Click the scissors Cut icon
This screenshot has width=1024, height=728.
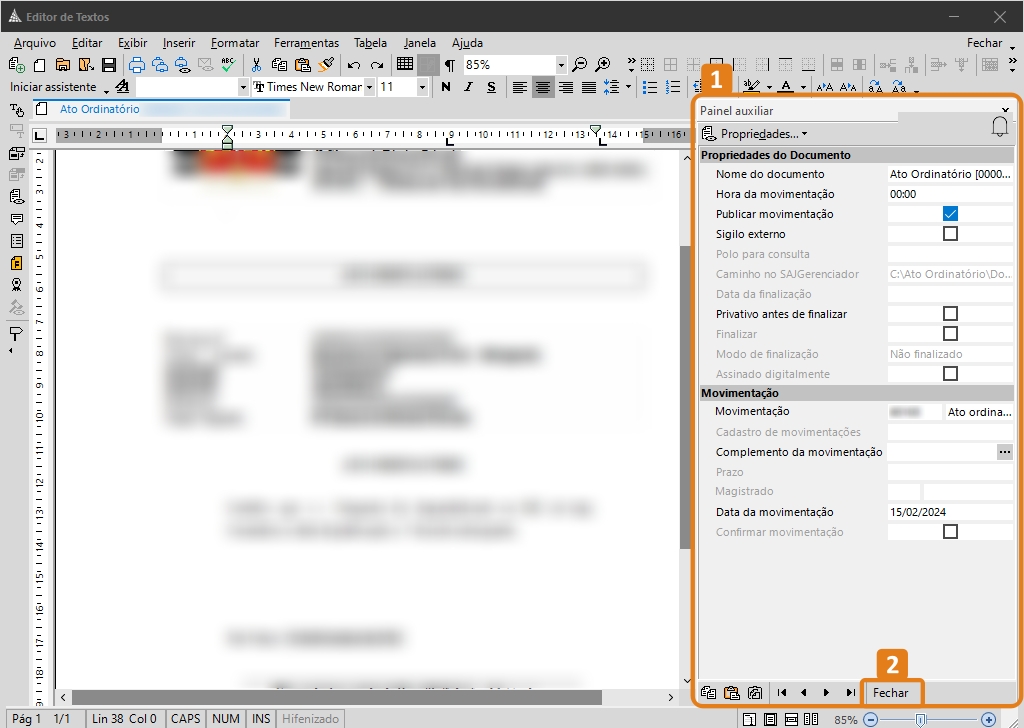click(256, 65)
